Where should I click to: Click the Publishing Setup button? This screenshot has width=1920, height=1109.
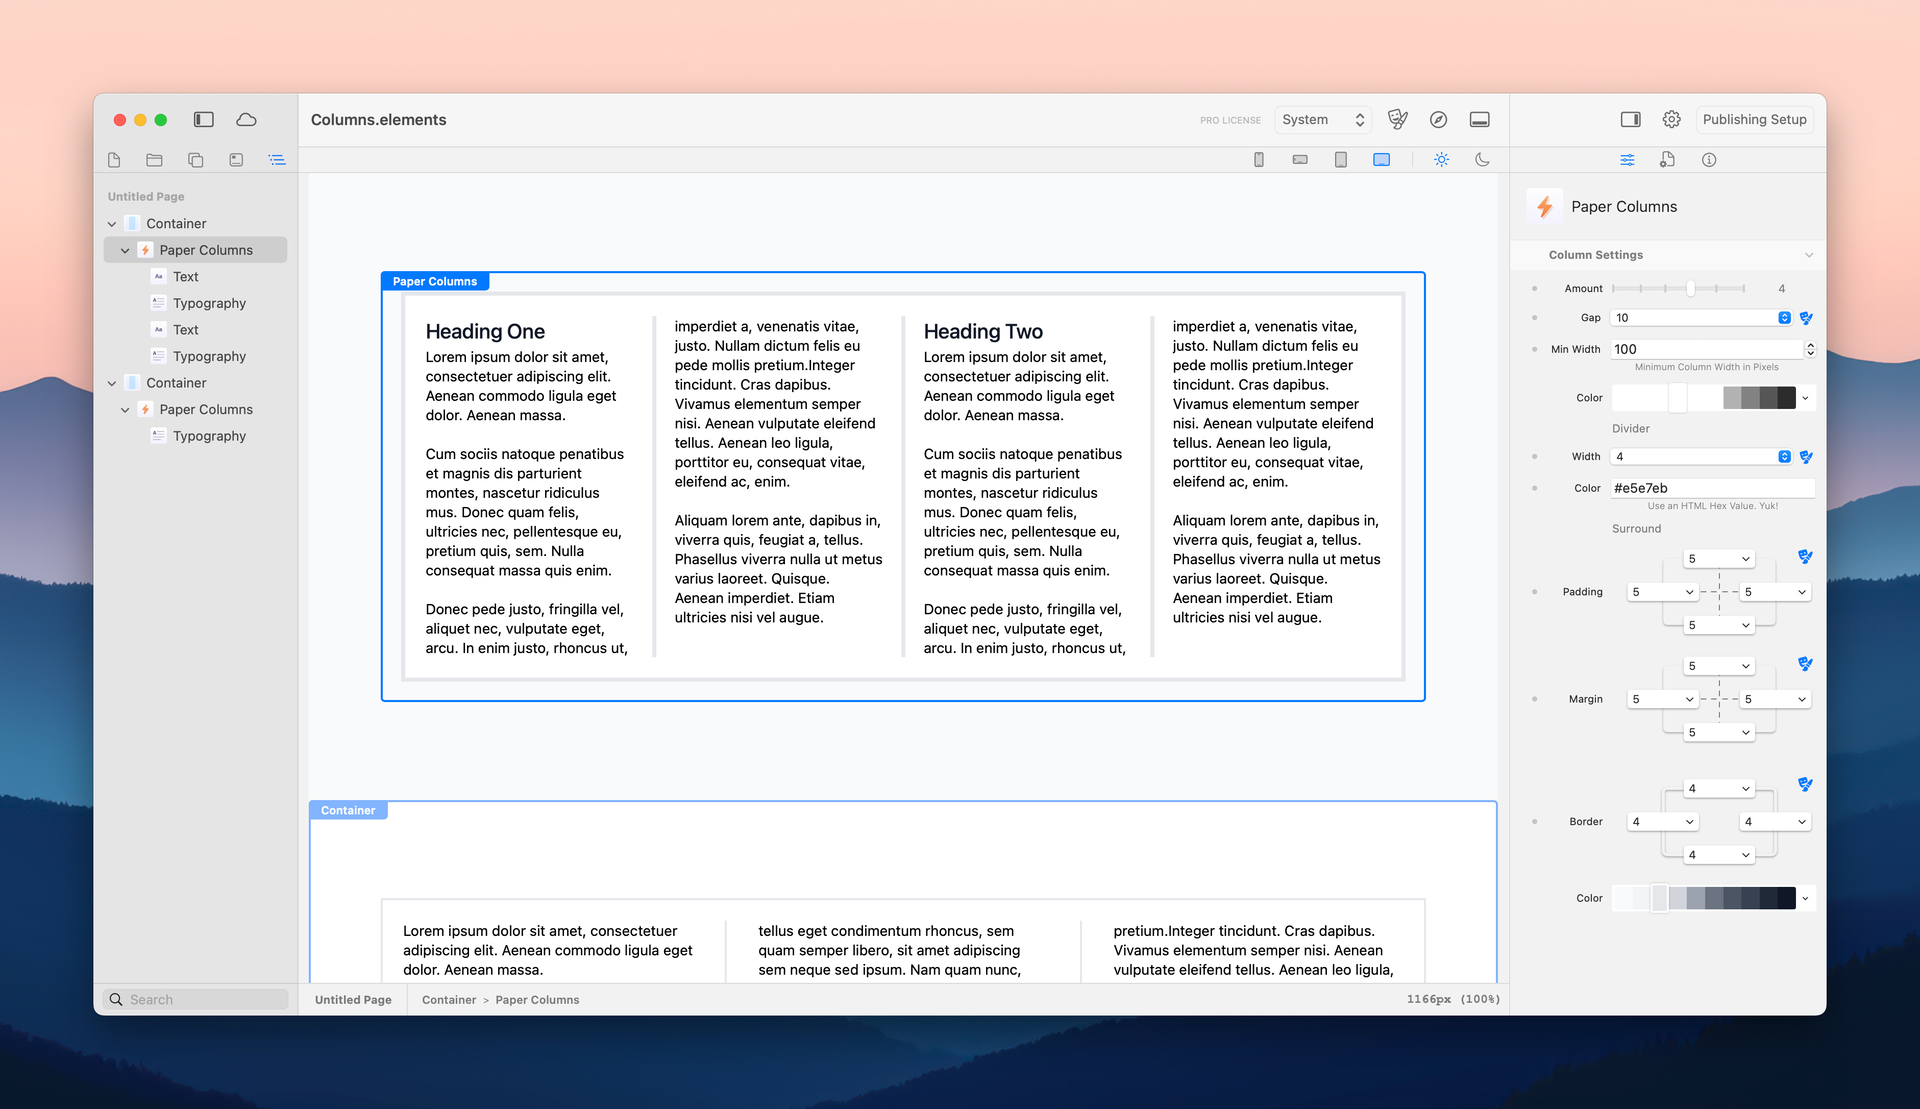point(1754,120)
